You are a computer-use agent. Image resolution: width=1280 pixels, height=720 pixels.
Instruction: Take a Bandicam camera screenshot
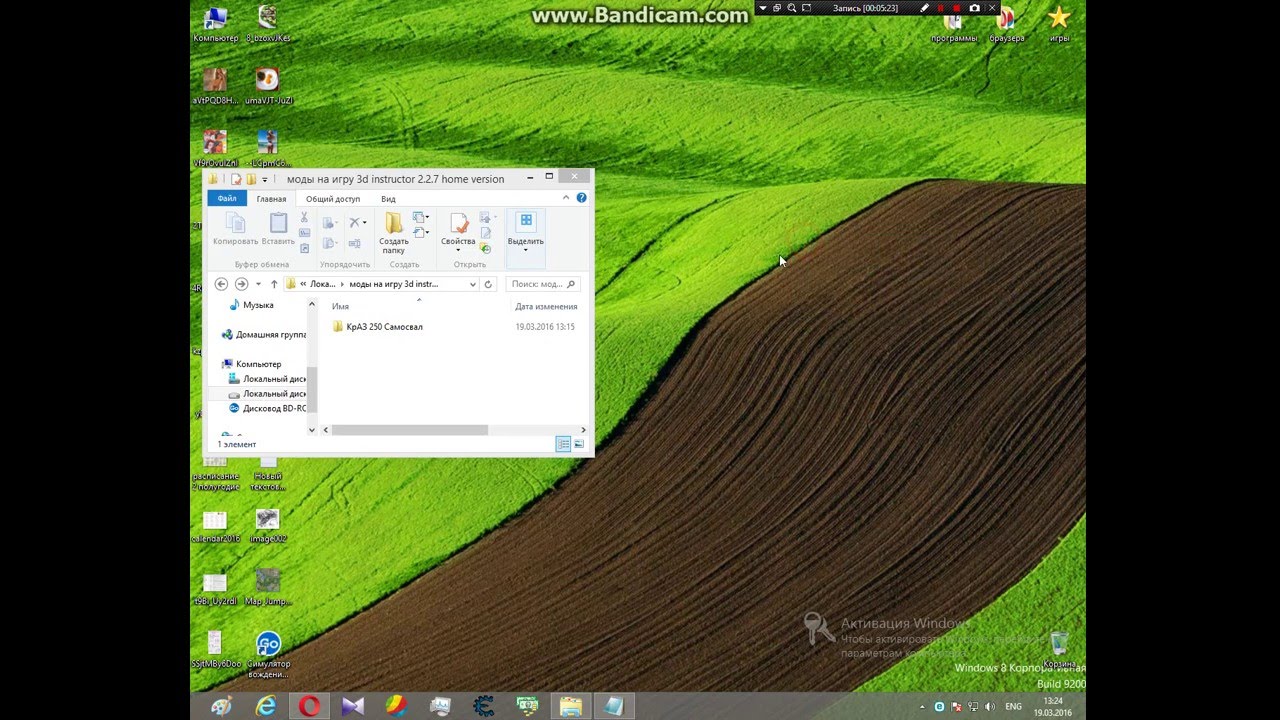(x=975, y=8)
